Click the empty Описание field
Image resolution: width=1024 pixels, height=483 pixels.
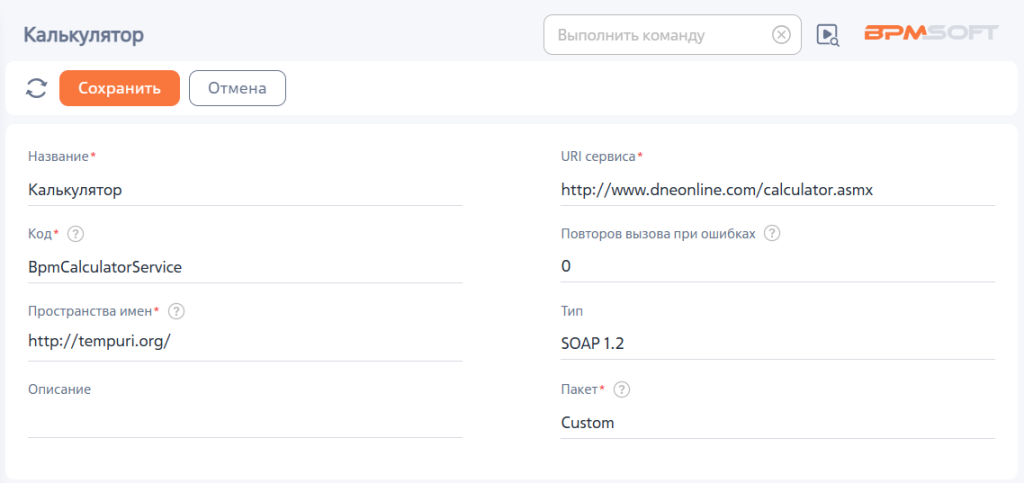tap(246, 423)
